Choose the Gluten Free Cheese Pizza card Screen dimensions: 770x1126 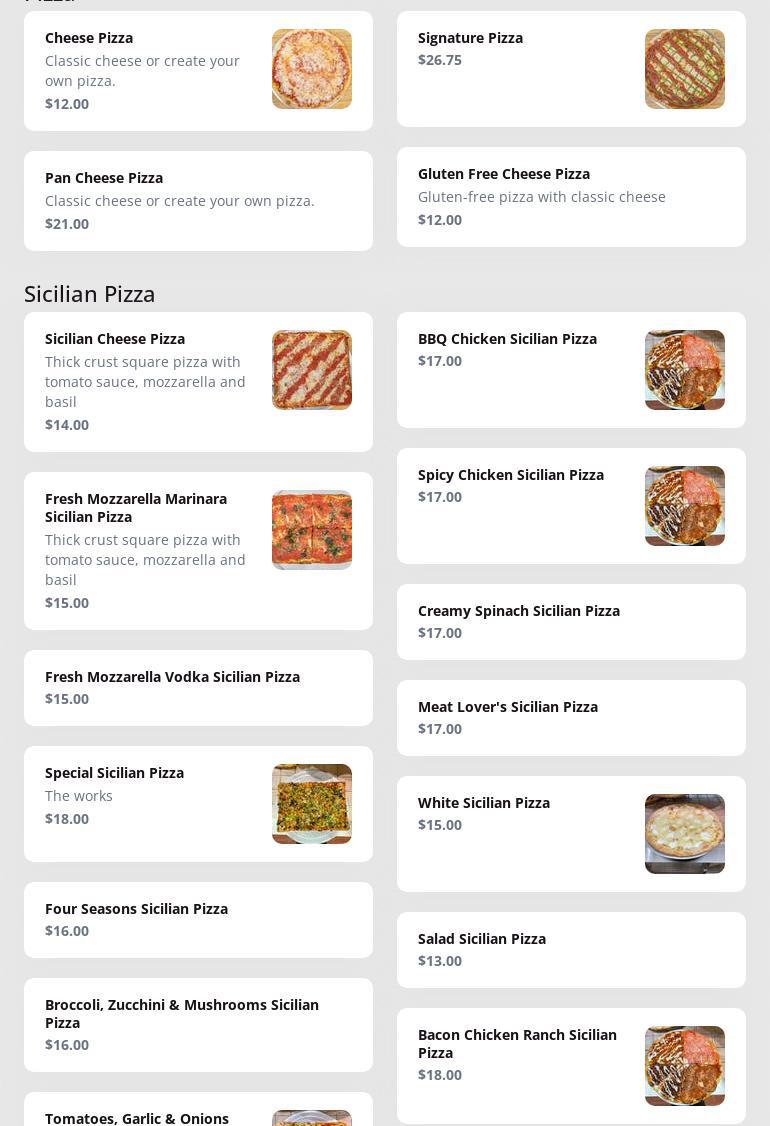[571, 197]
